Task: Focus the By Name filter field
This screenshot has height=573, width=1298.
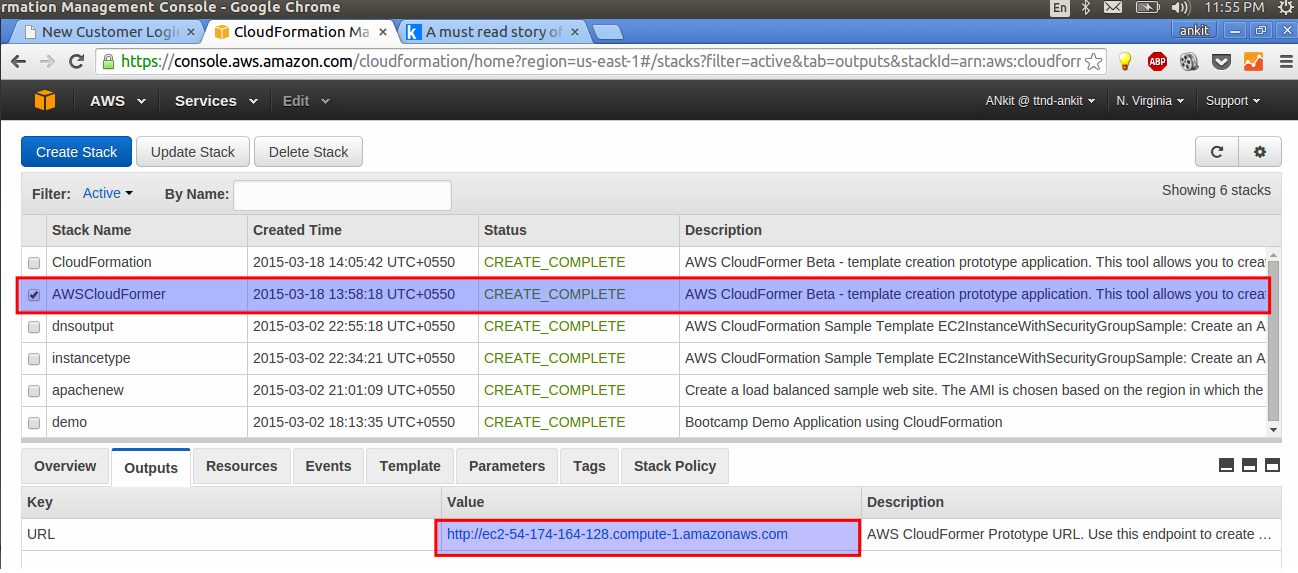Action: [342, 195]
